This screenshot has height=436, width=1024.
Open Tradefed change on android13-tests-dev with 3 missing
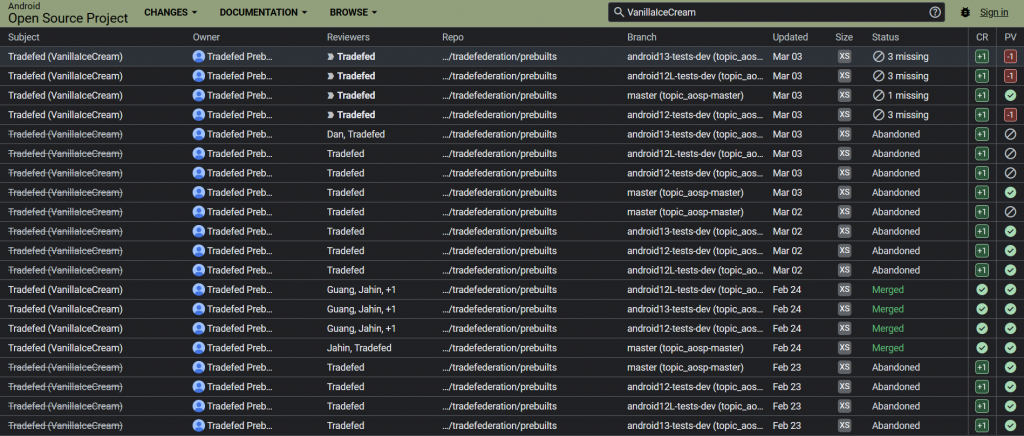65,57
